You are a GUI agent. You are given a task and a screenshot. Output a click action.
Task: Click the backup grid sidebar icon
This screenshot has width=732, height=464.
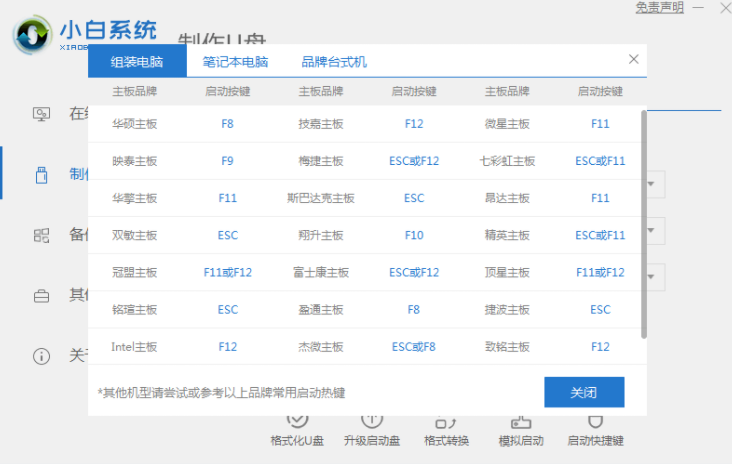tap(42, 236)
